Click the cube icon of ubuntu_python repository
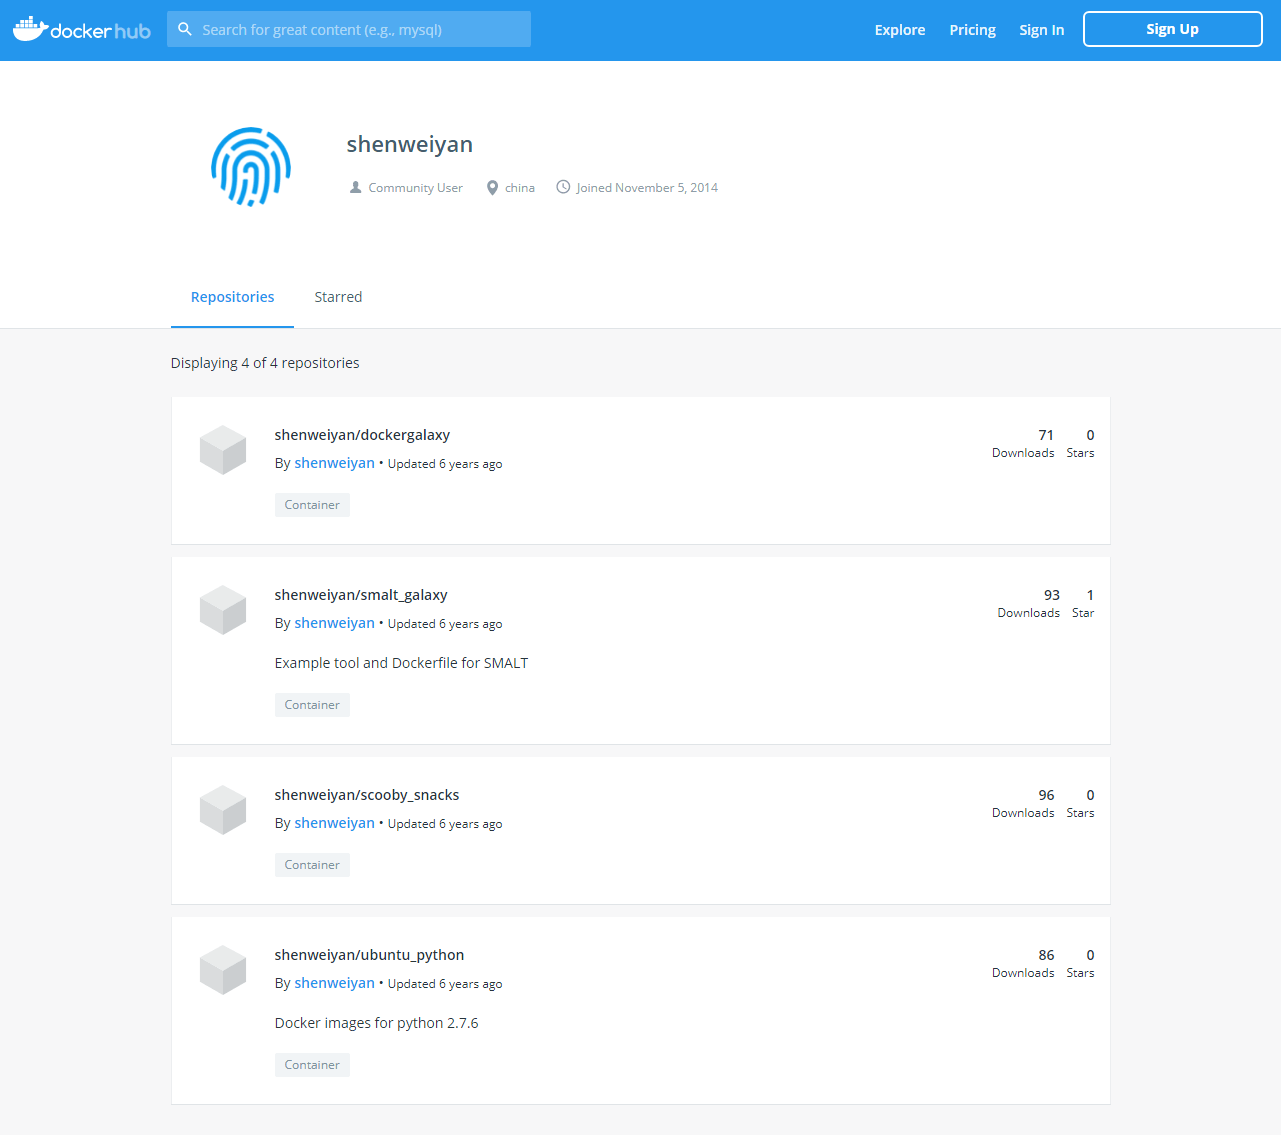Viewport: 1281px width, 1135px height. 223,970
